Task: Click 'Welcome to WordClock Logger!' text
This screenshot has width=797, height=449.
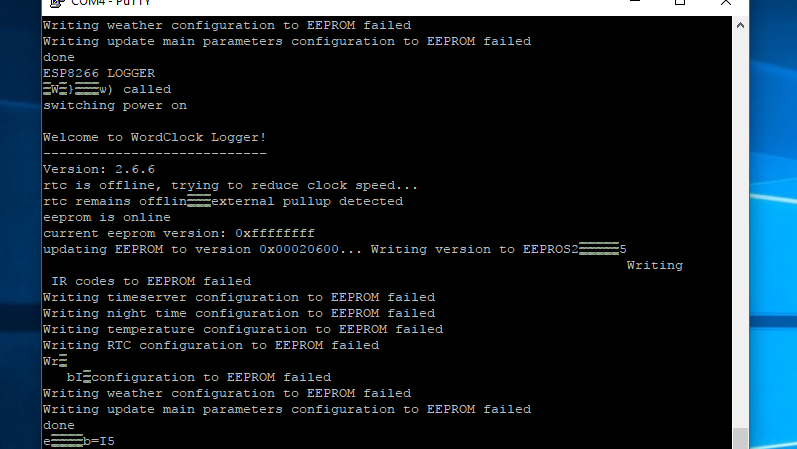Action: [155, 137]
